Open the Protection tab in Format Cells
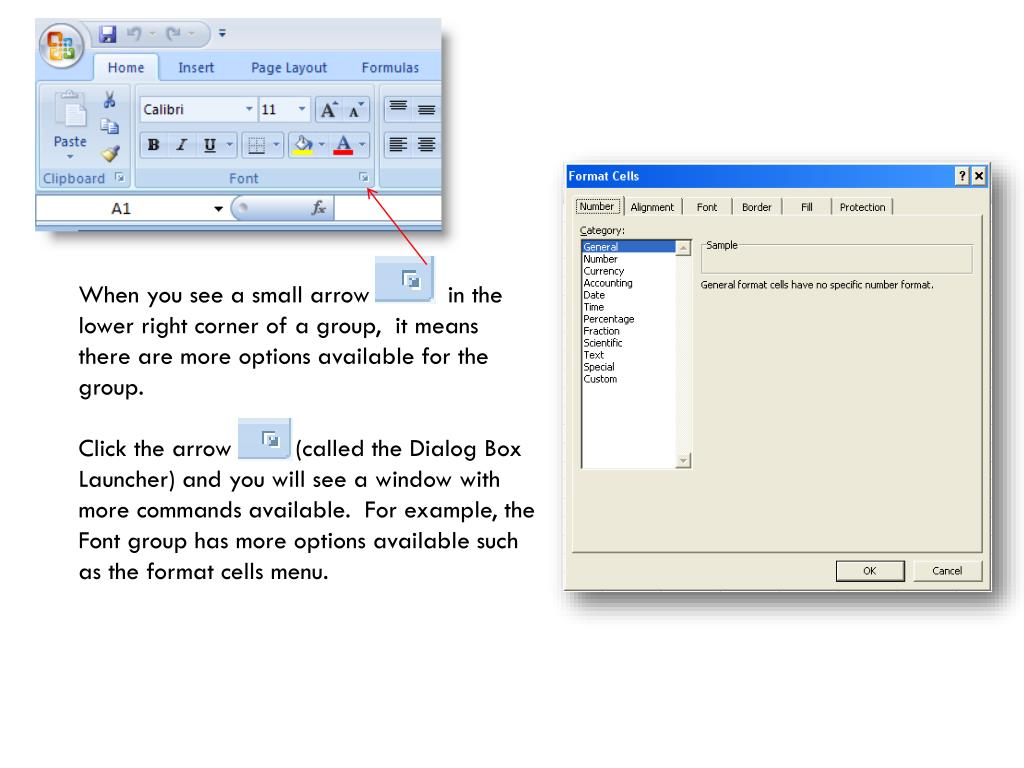The image size is (1024, 768). pyautogui.click(x=862, y=207)
